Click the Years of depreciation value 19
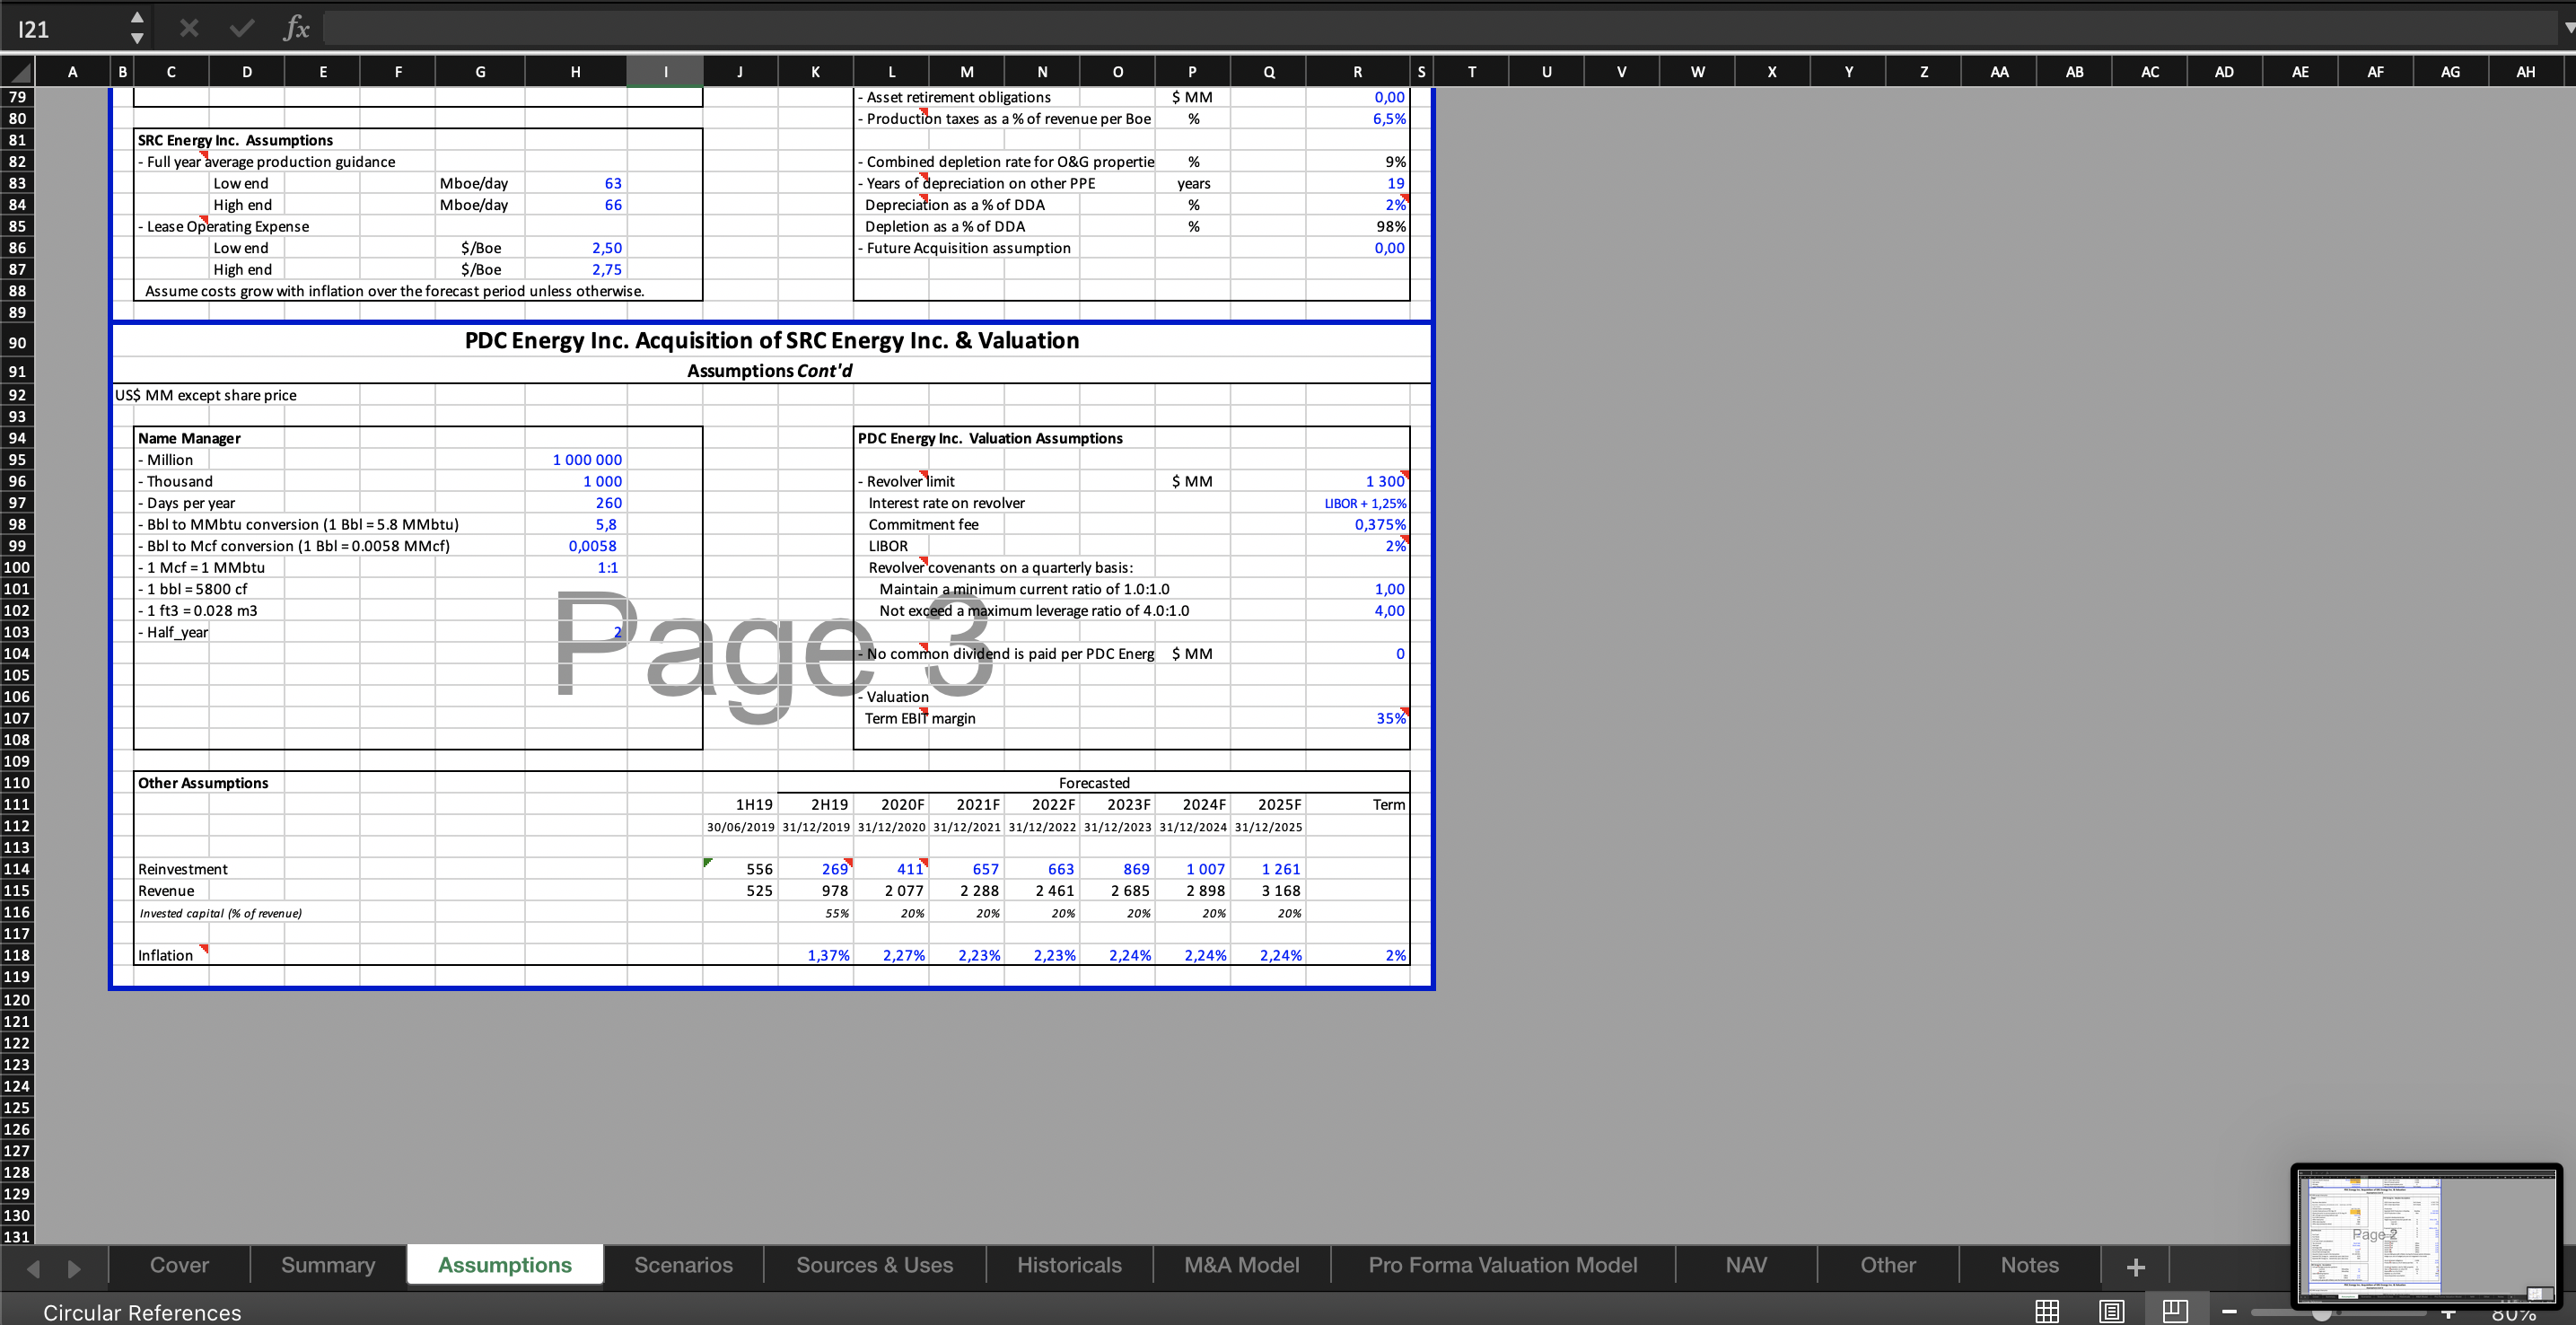 coord(1358,183)
